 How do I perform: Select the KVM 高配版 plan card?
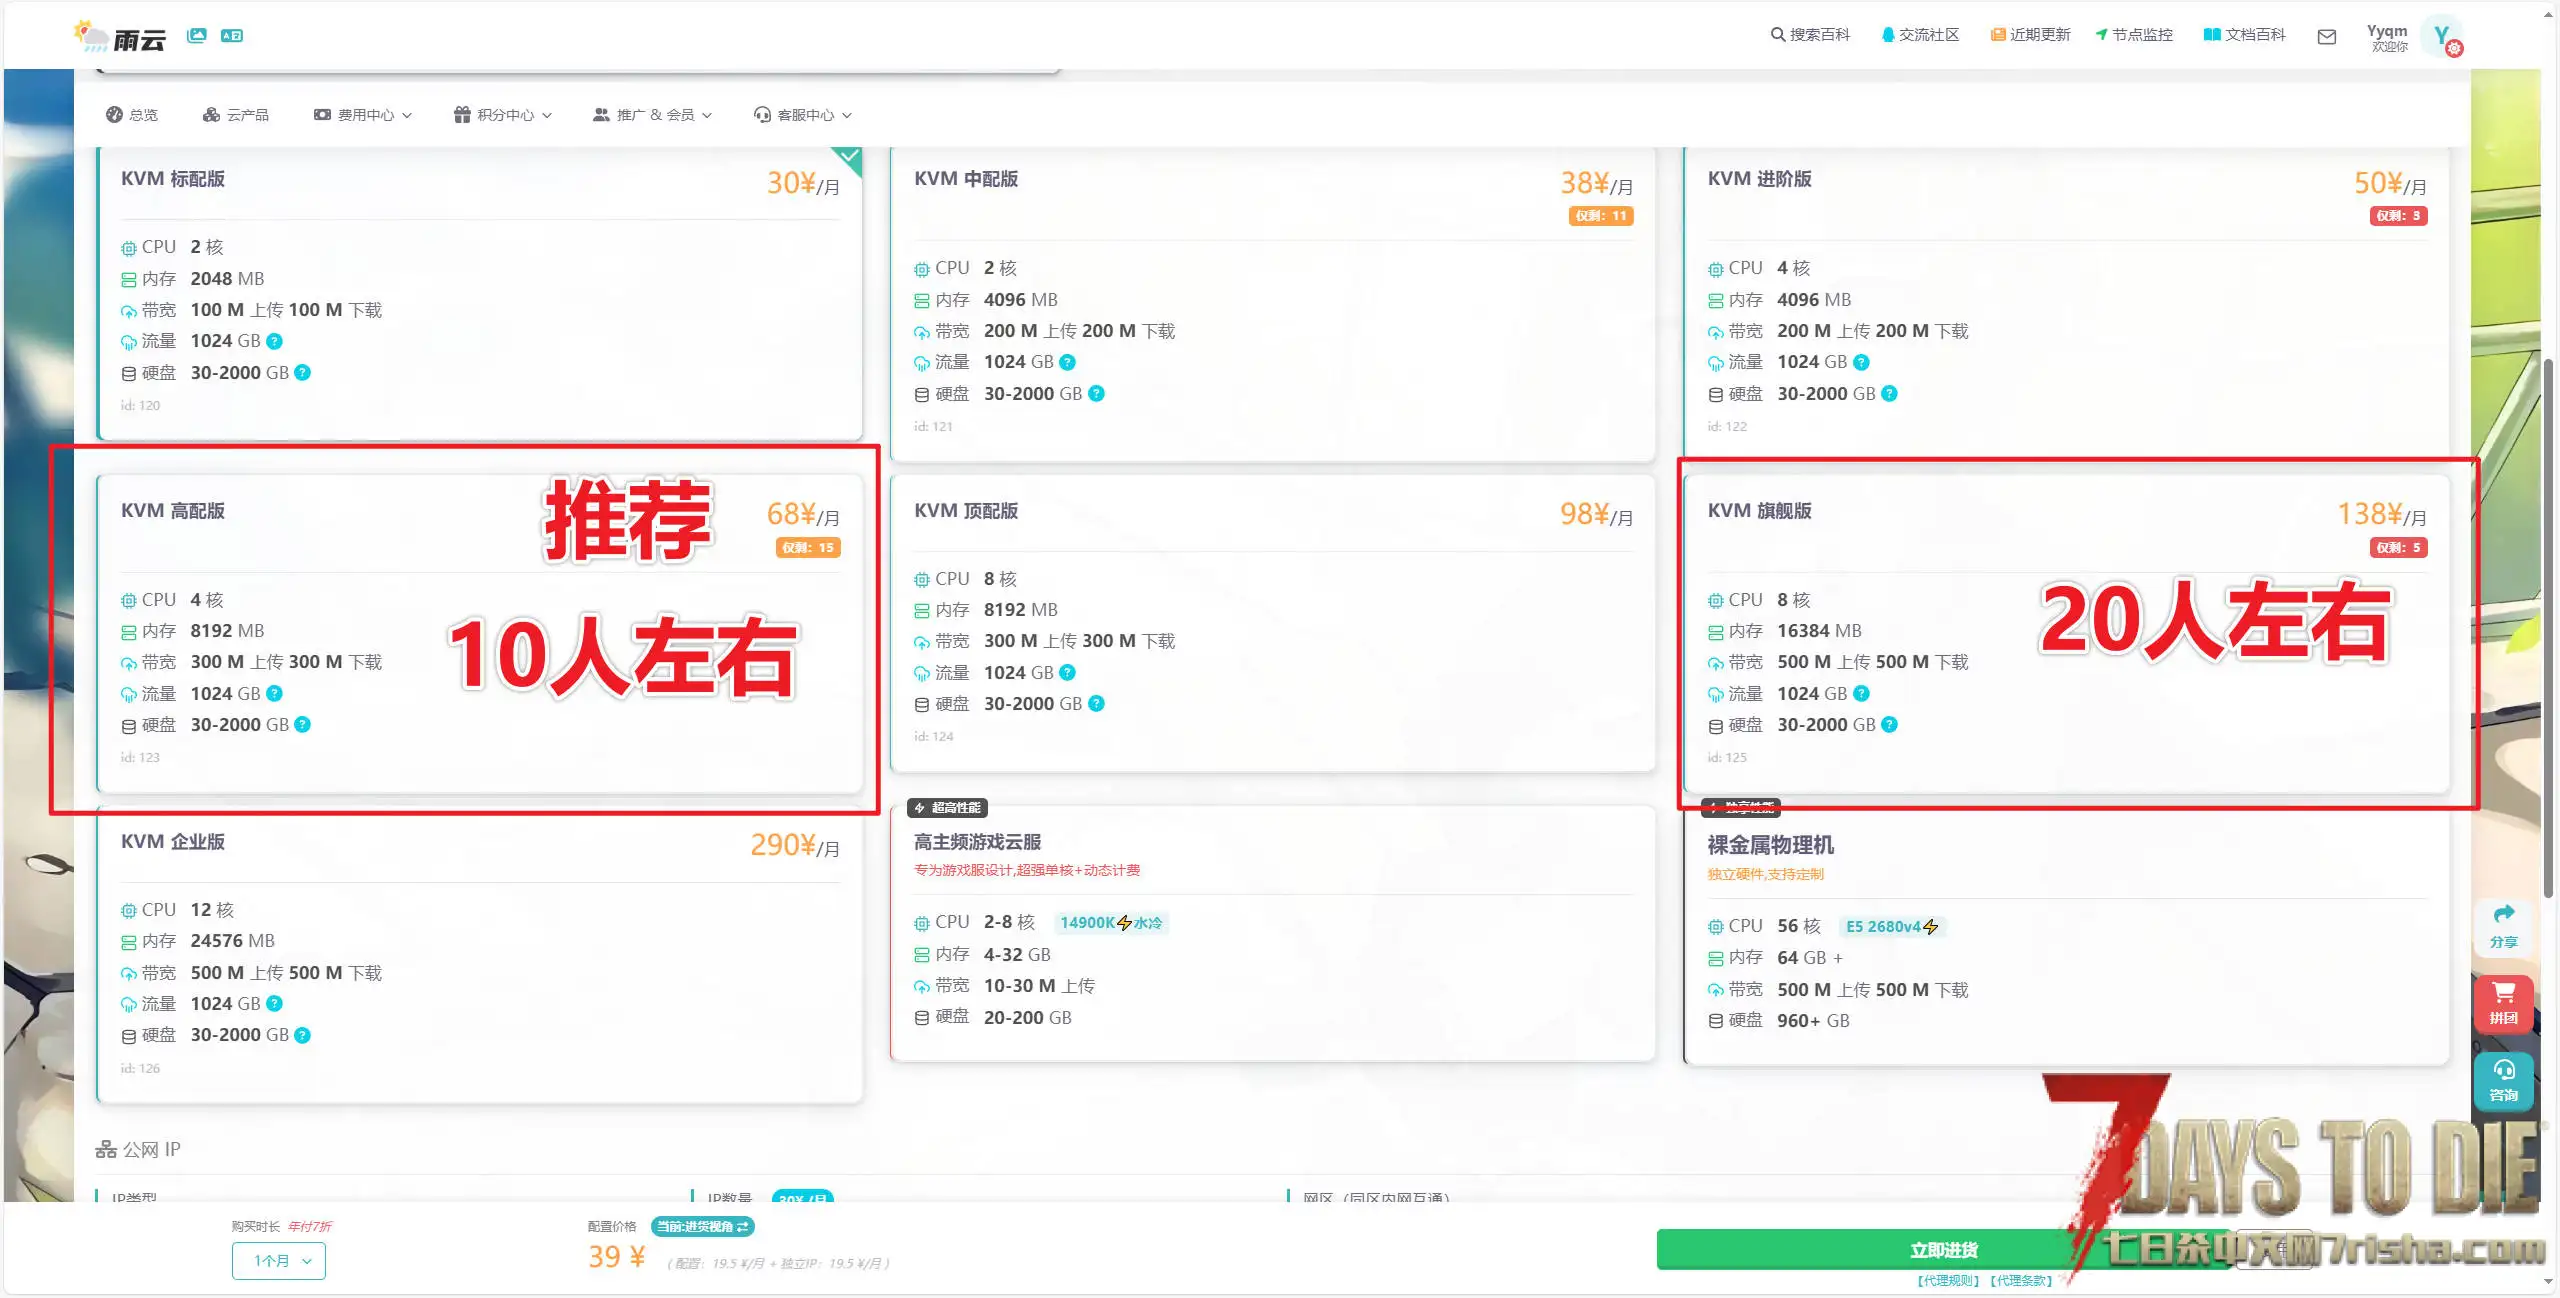click(x=480, y=634)
